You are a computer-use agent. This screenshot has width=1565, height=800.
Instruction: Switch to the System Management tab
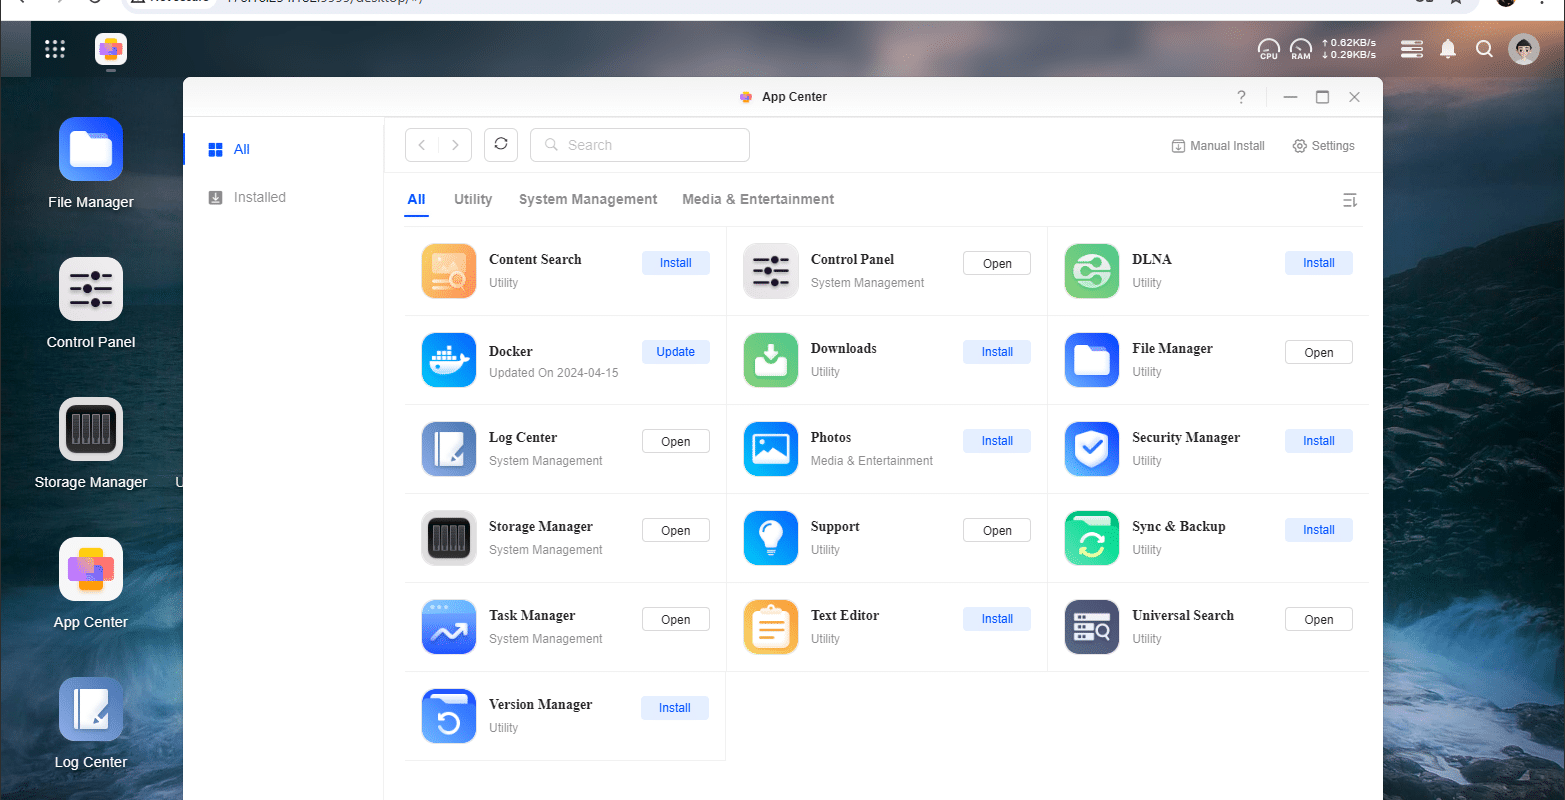click(x=588, y=199)
